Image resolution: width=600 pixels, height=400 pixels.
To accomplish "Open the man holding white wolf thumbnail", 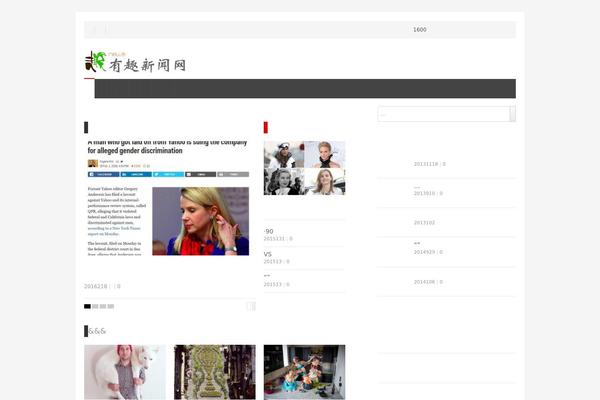I will click(x=125, y=372).
